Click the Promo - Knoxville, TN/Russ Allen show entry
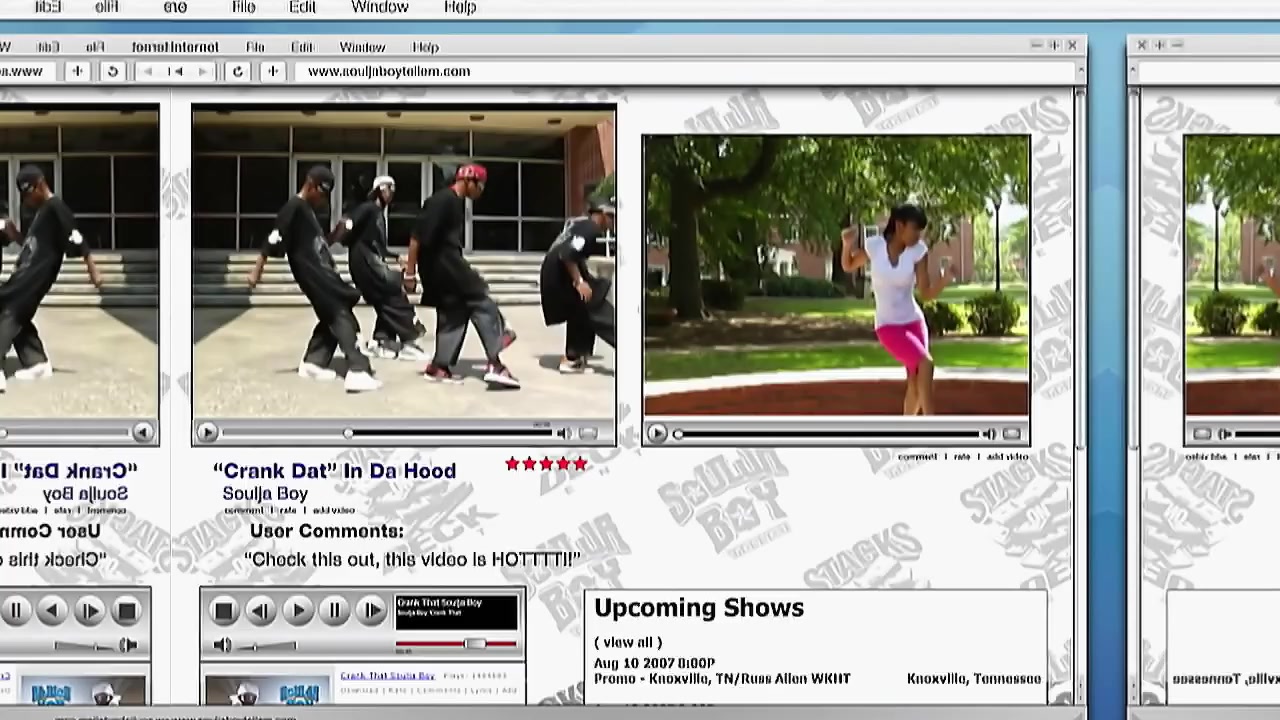 click(722, 679)
